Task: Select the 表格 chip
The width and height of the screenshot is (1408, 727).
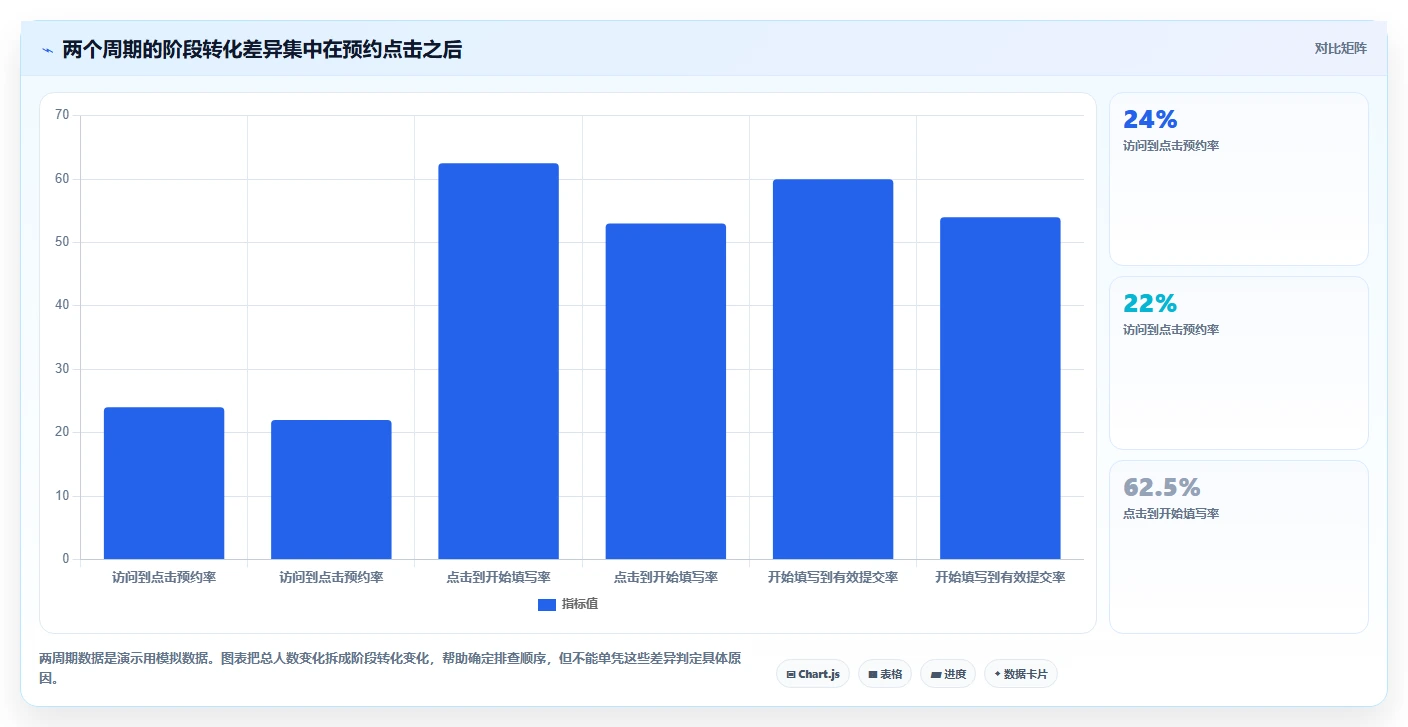Action: coord(885,674)
